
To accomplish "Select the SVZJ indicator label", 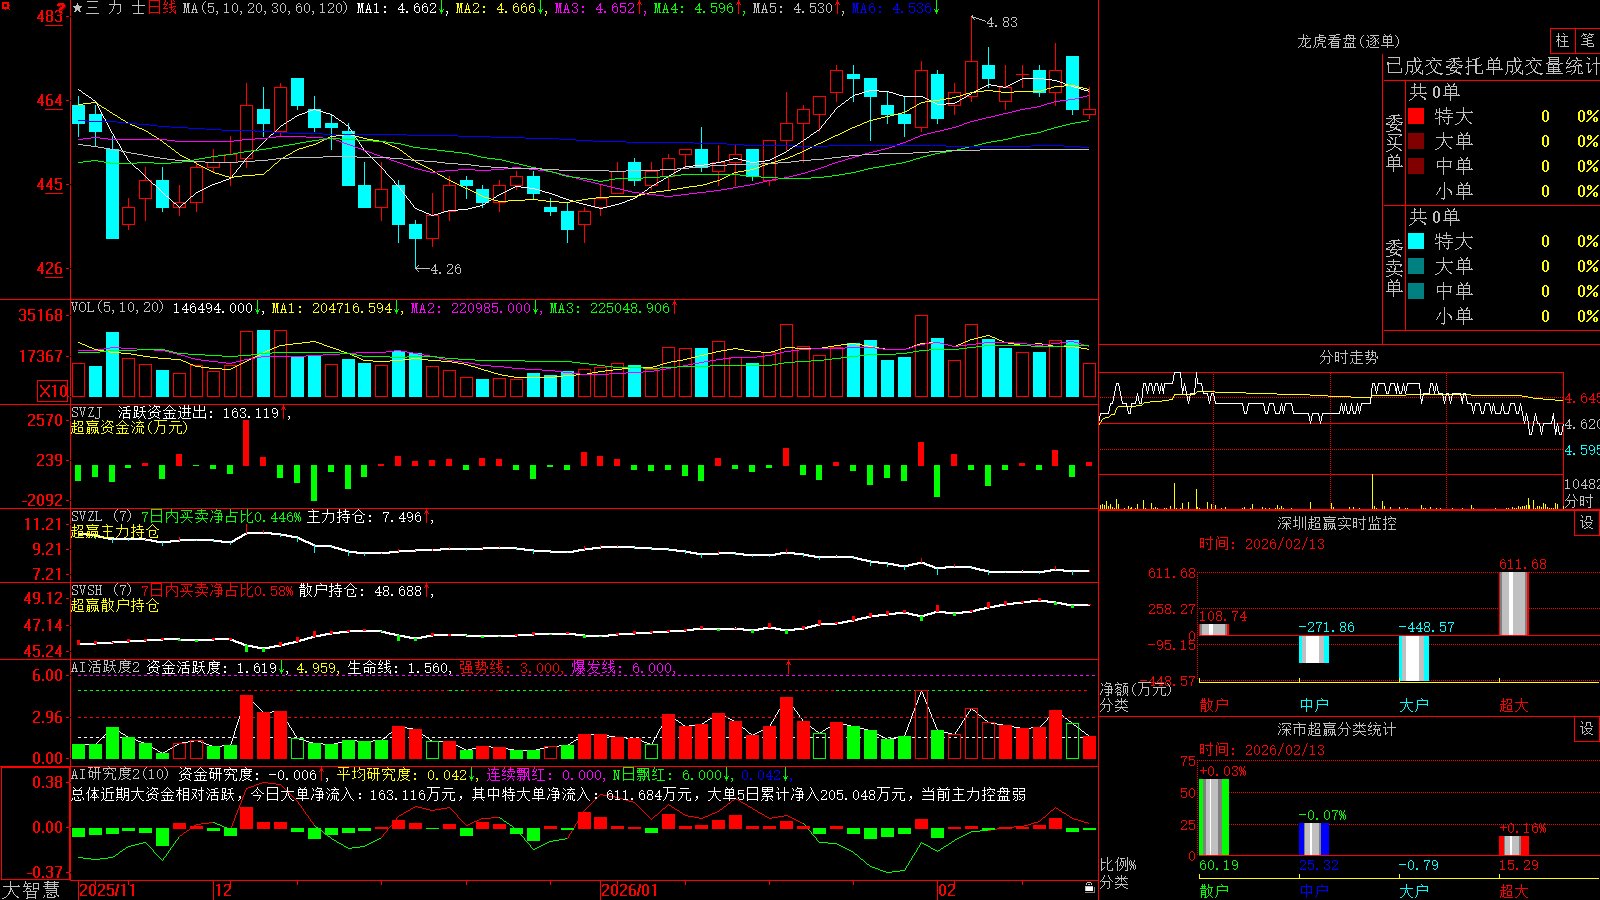I will 87,412.
